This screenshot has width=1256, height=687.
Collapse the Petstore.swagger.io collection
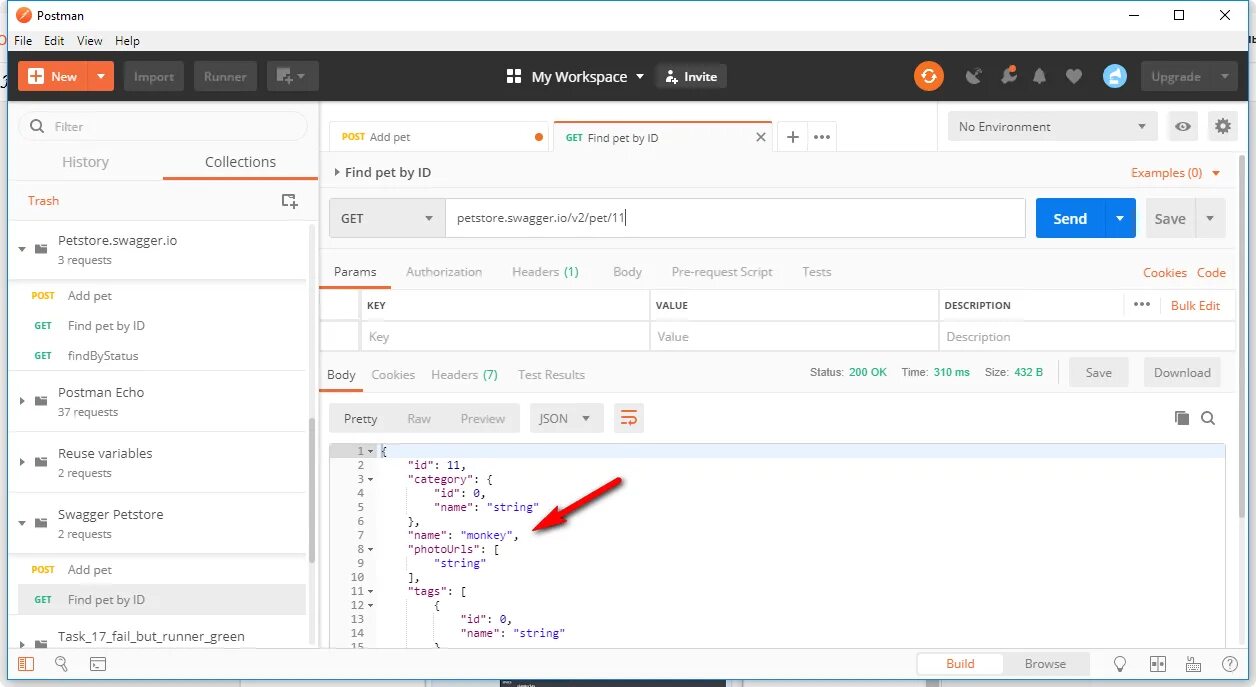click(x=22, y=249)
